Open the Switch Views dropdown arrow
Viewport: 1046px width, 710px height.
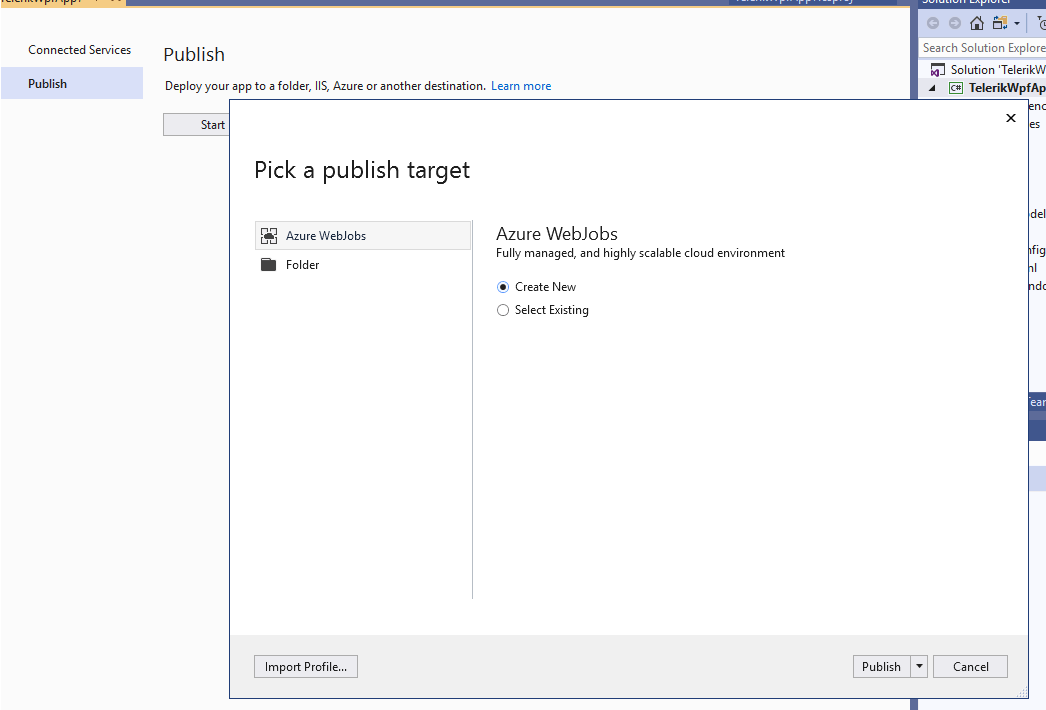(x=1017, y=23)
